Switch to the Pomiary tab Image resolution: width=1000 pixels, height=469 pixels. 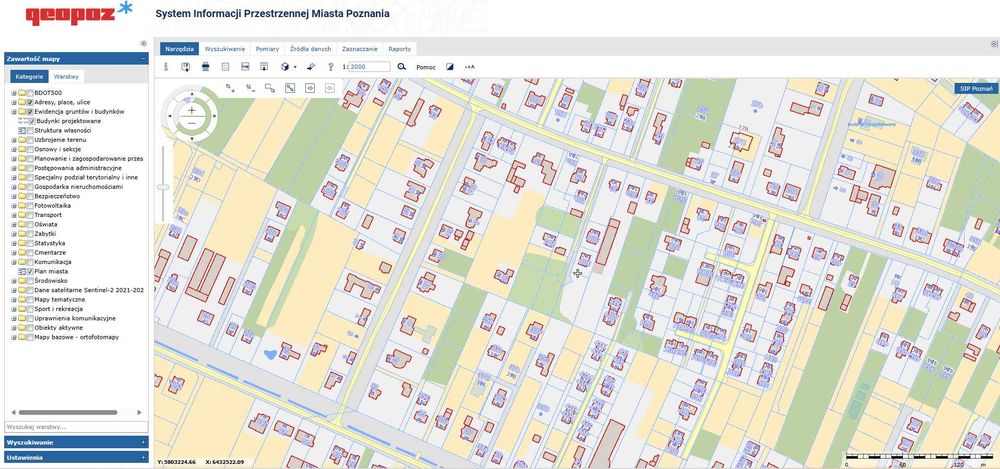pyautogui.click(x=267, y=48)
